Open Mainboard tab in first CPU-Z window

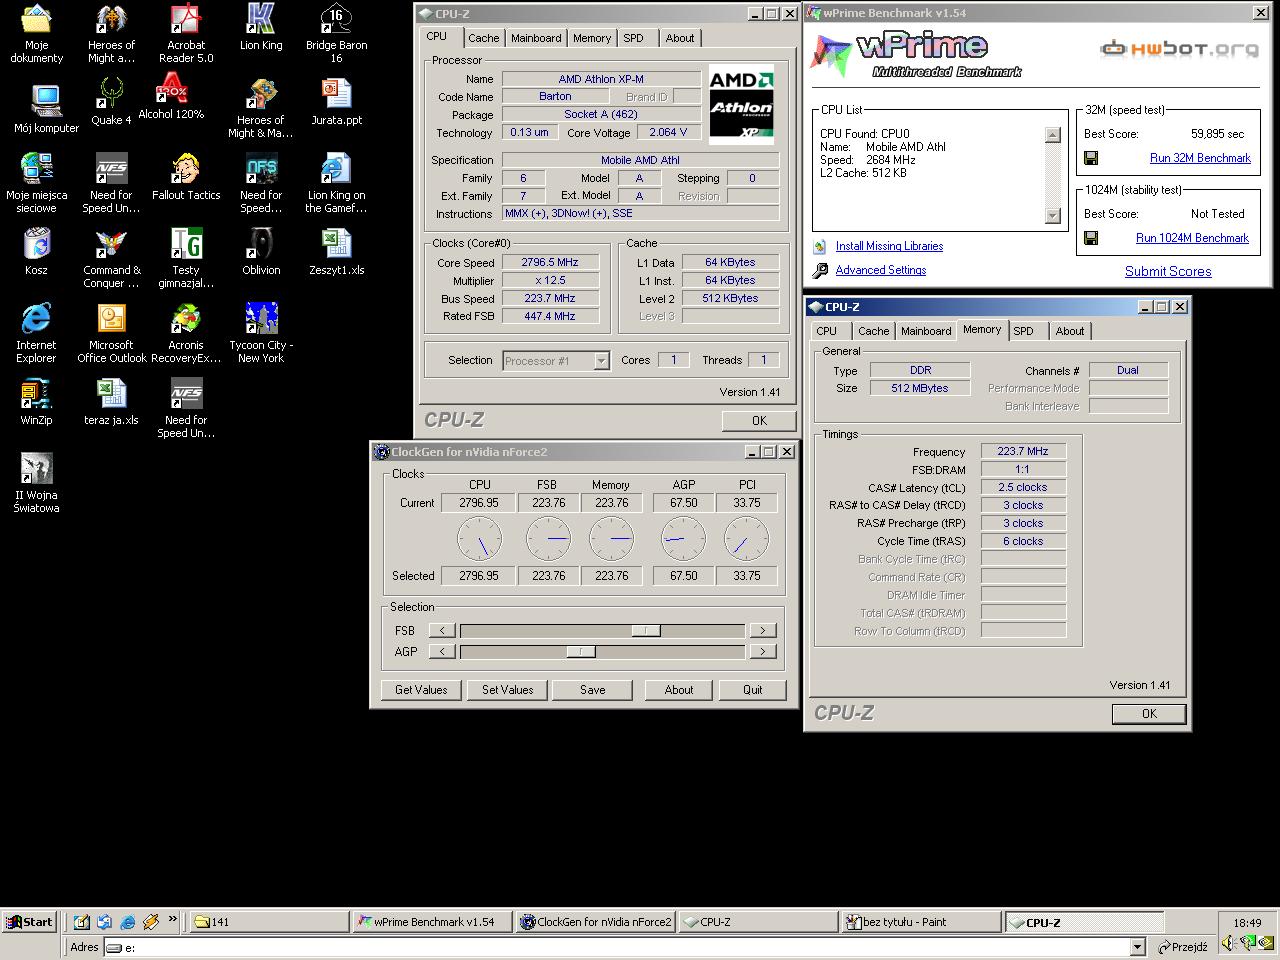tap(536, 38)
